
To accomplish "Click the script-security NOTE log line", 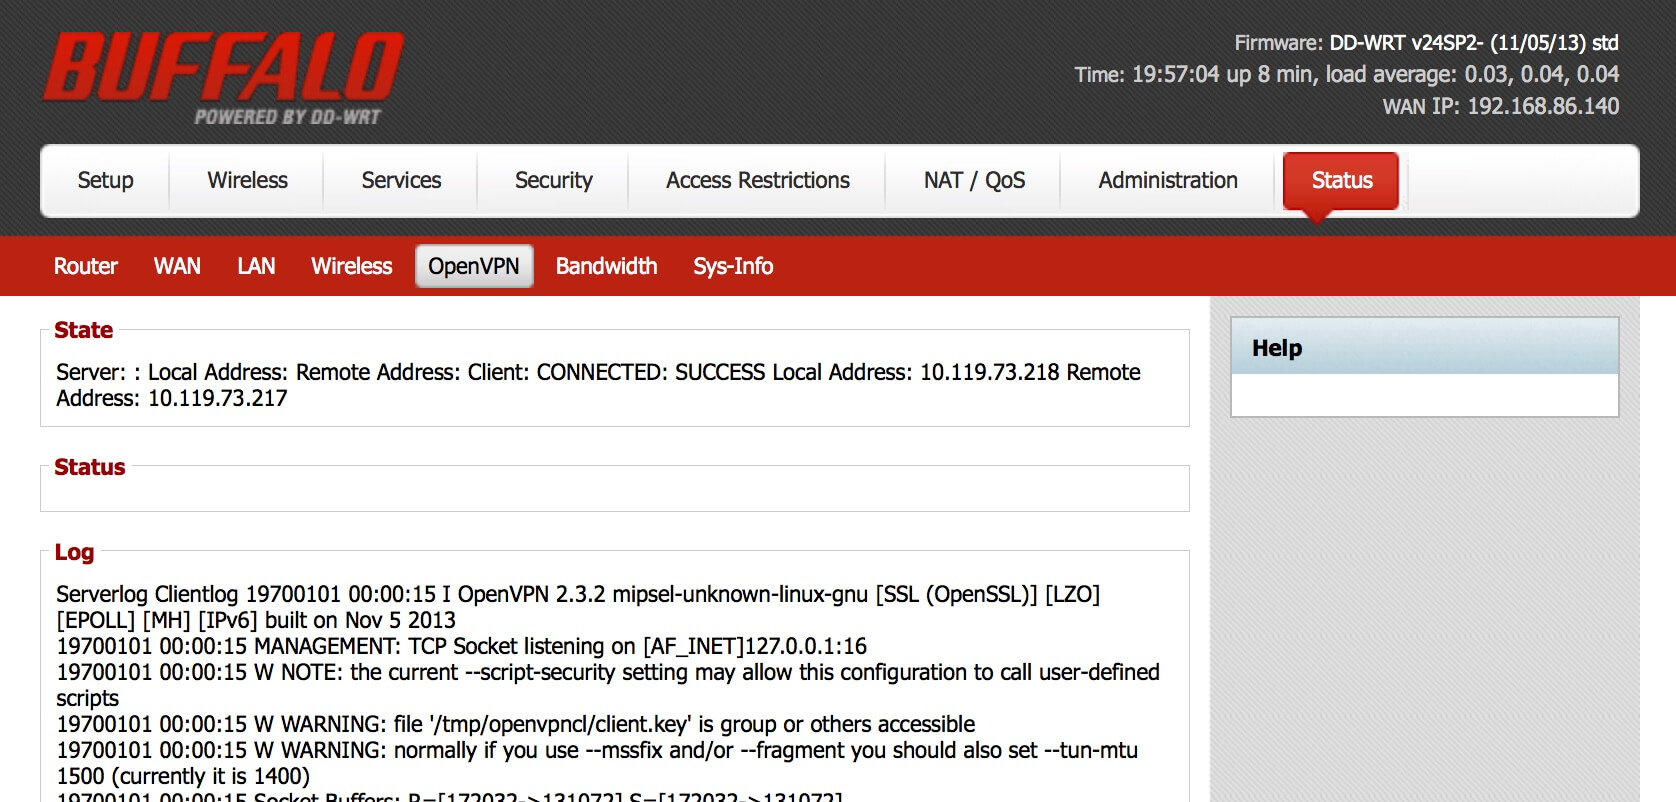I will pyautogui.click(x=607, y=685).
